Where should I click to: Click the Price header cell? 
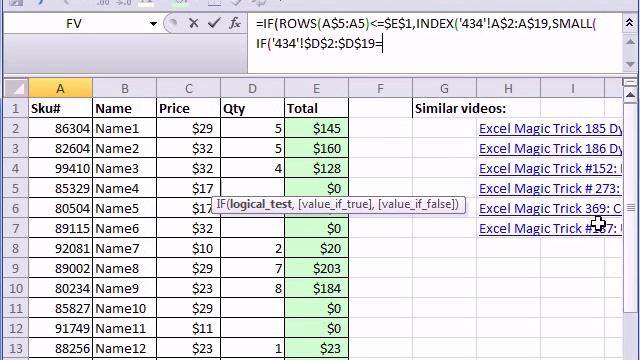(x=189, y=109)
